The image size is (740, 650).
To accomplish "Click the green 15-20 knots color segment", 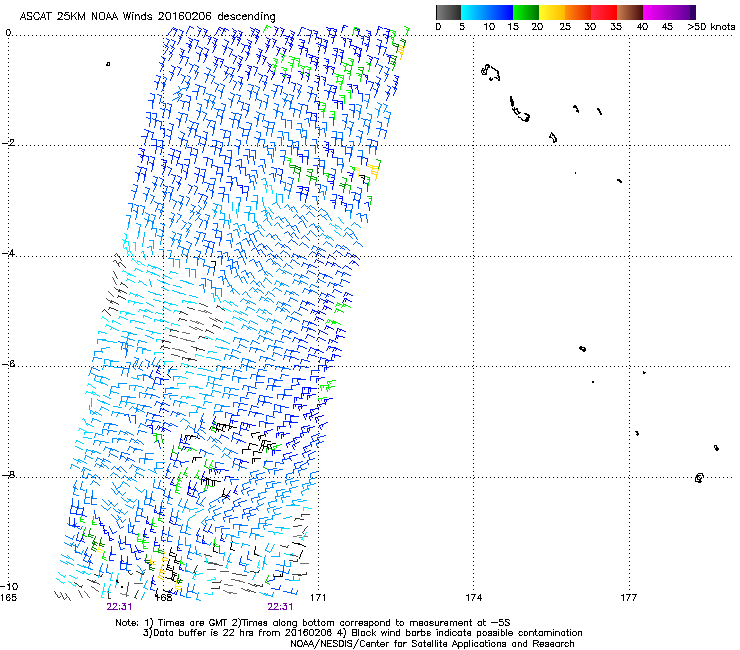I will (526, 12).
